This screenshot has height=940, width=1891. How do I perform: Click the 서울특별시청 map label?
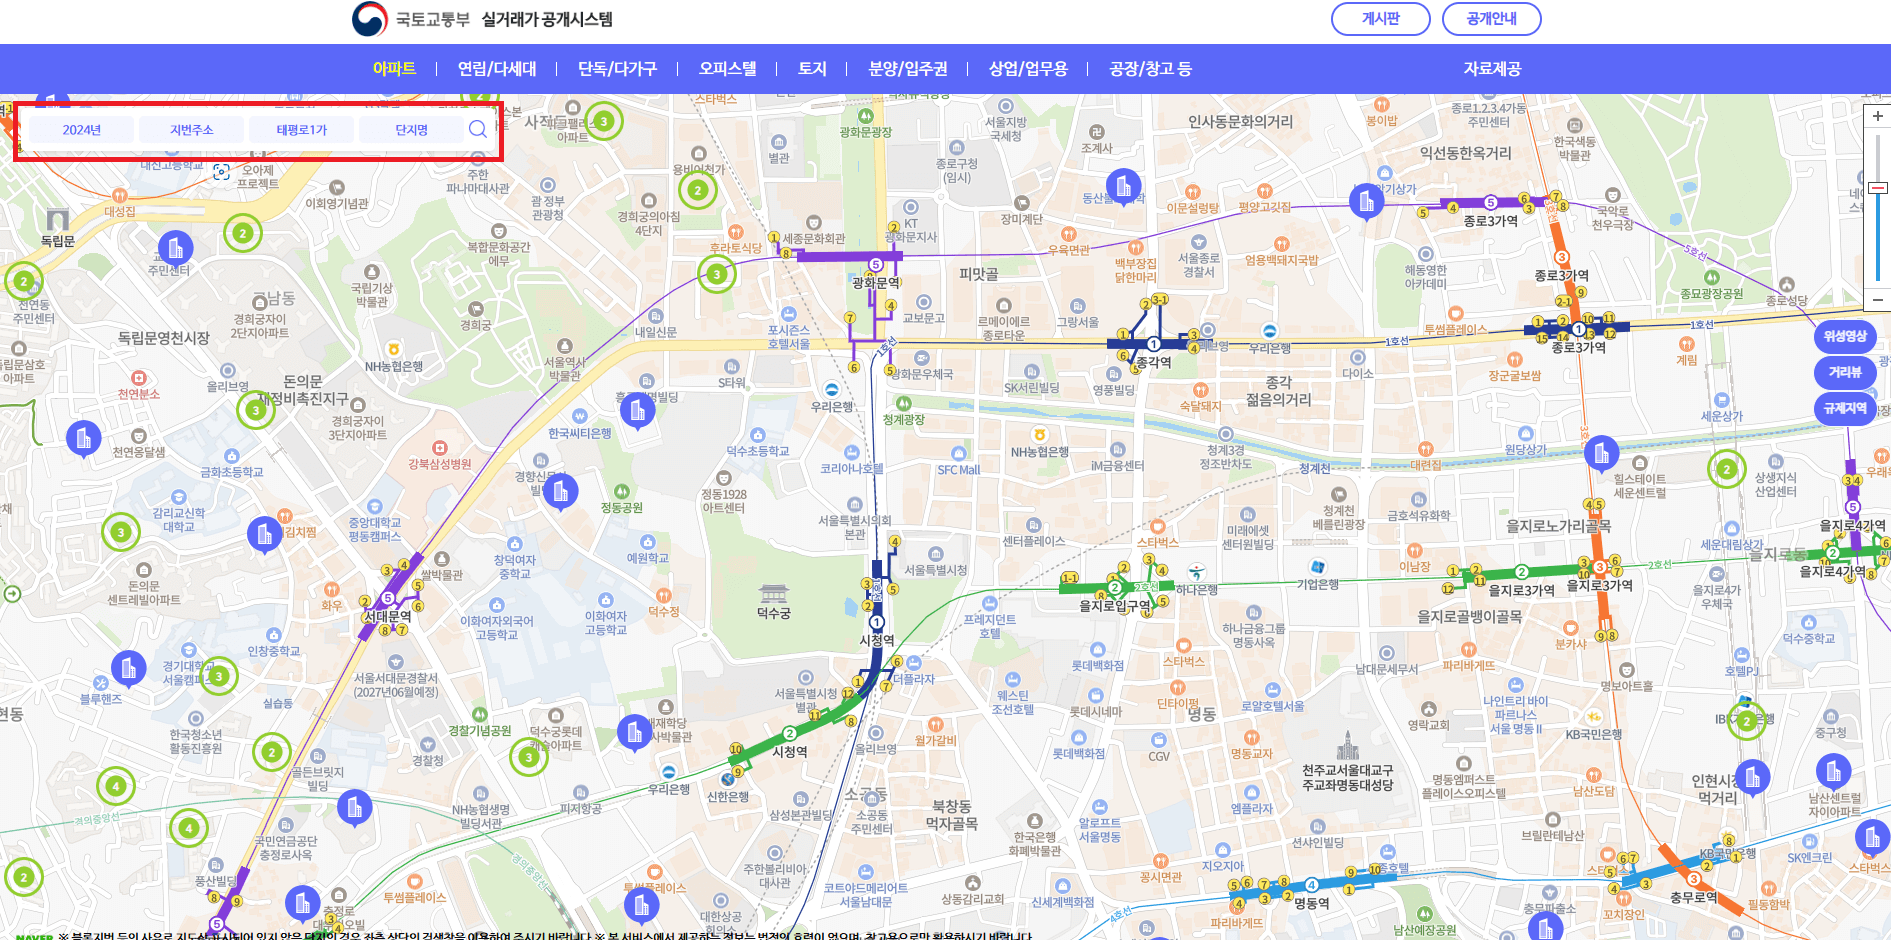935,570
